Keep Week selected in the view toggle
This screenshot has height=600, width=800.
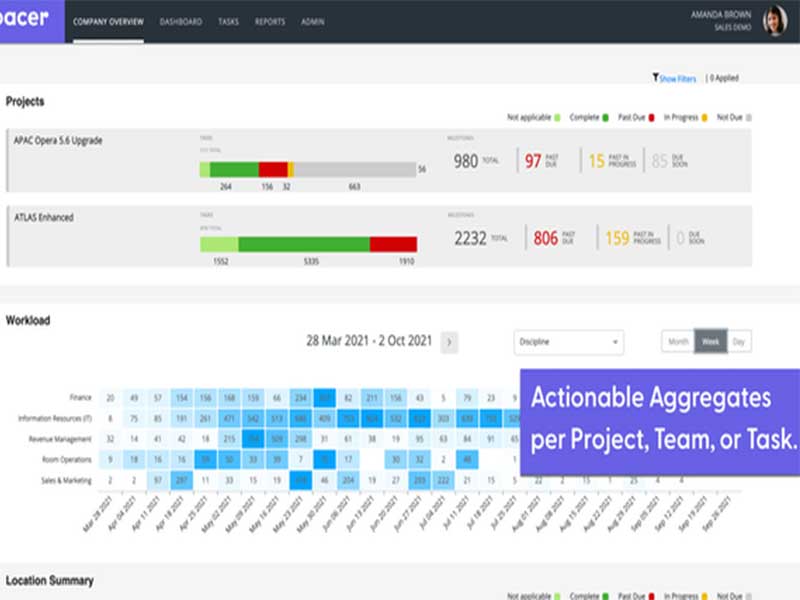pos(708,340)
